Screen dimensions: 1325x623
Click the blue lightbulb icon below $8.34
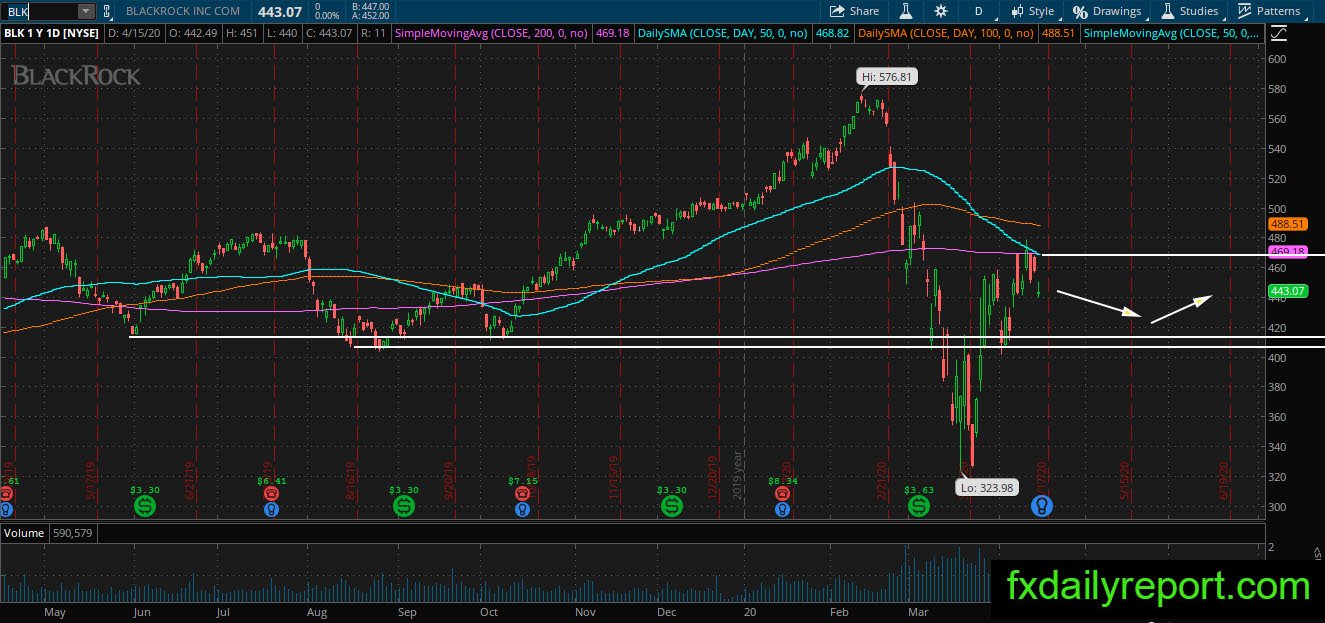782,509
